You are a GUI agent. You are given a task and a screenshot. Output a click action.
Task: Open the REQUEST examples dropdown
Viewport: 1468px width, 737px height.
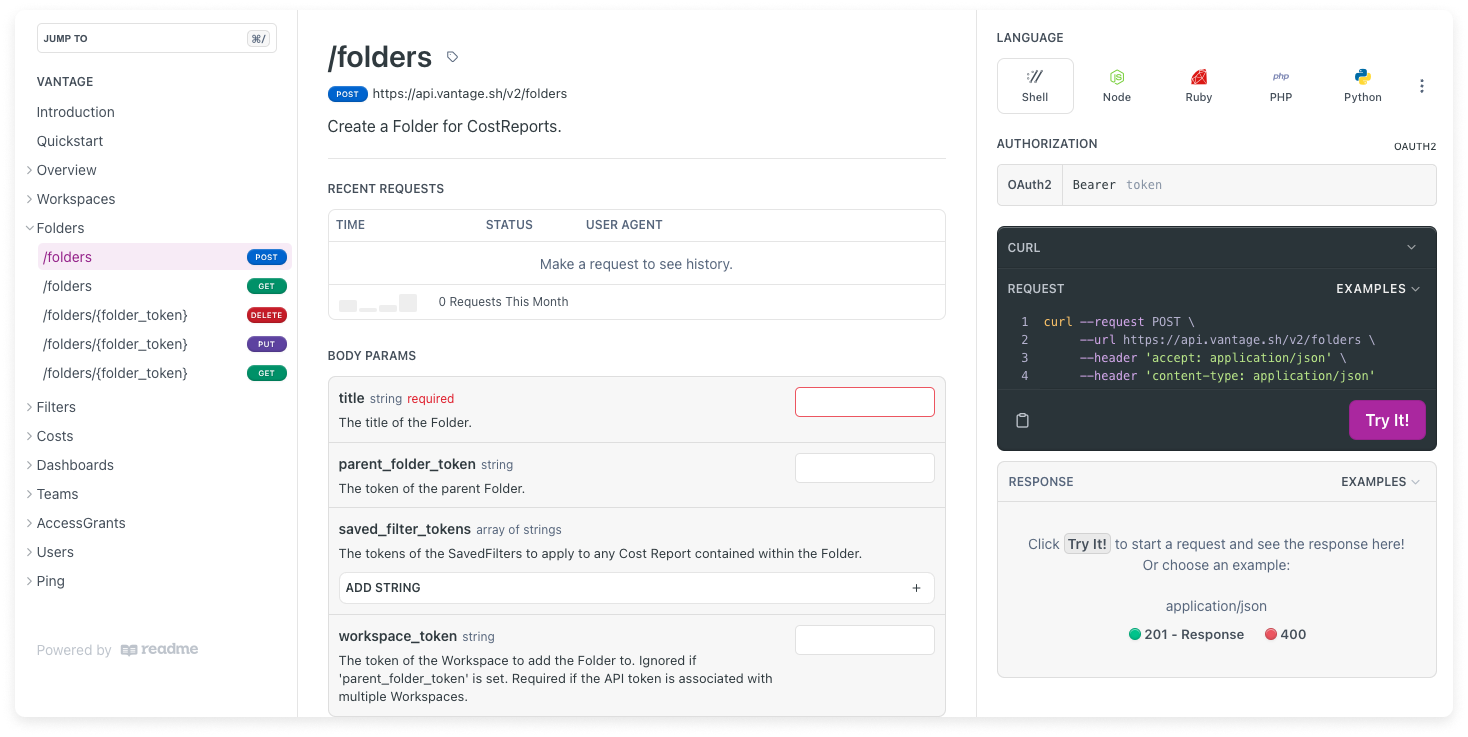(x=1378, y=289)
